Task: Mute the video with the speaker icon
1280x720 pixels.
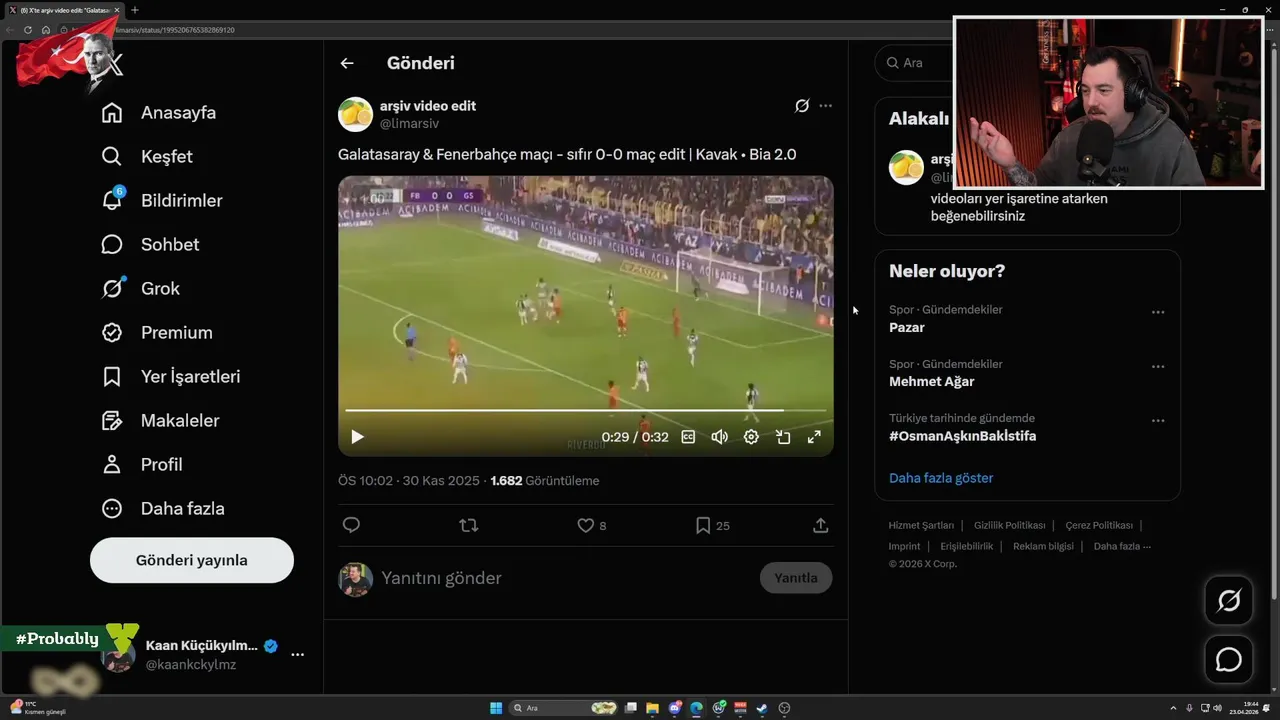Action: pos(719,437)
